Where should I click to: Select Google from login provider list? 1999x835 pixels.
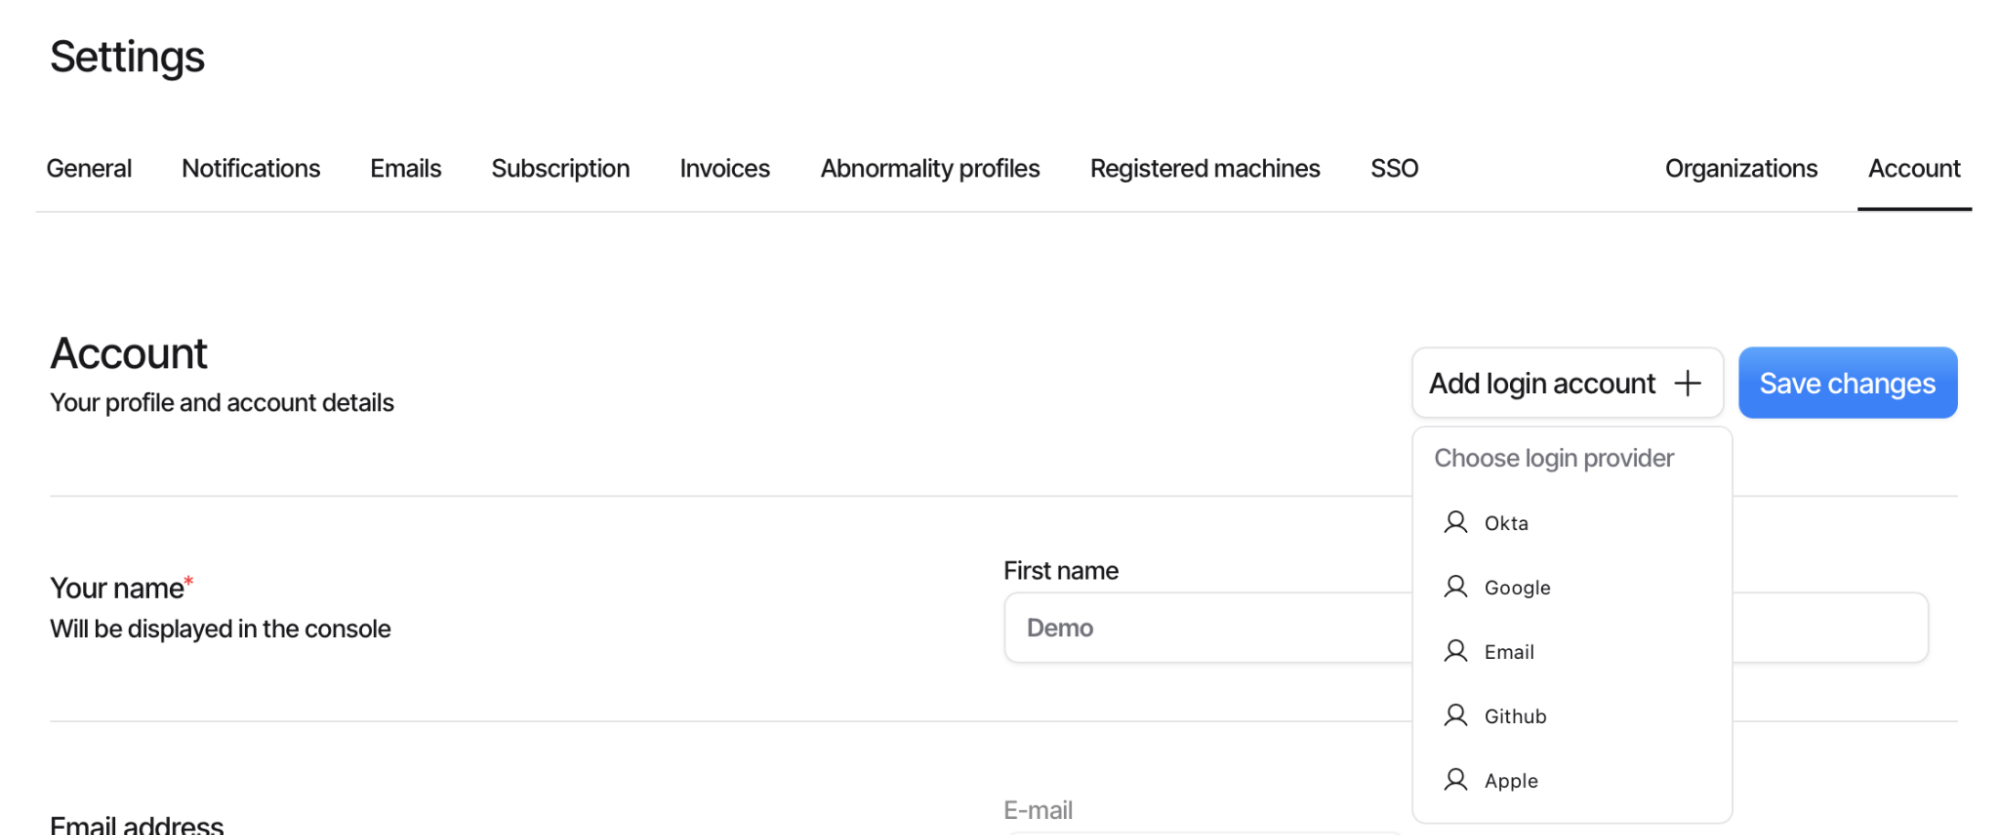pyautogui.click(x=1517, y=588)
